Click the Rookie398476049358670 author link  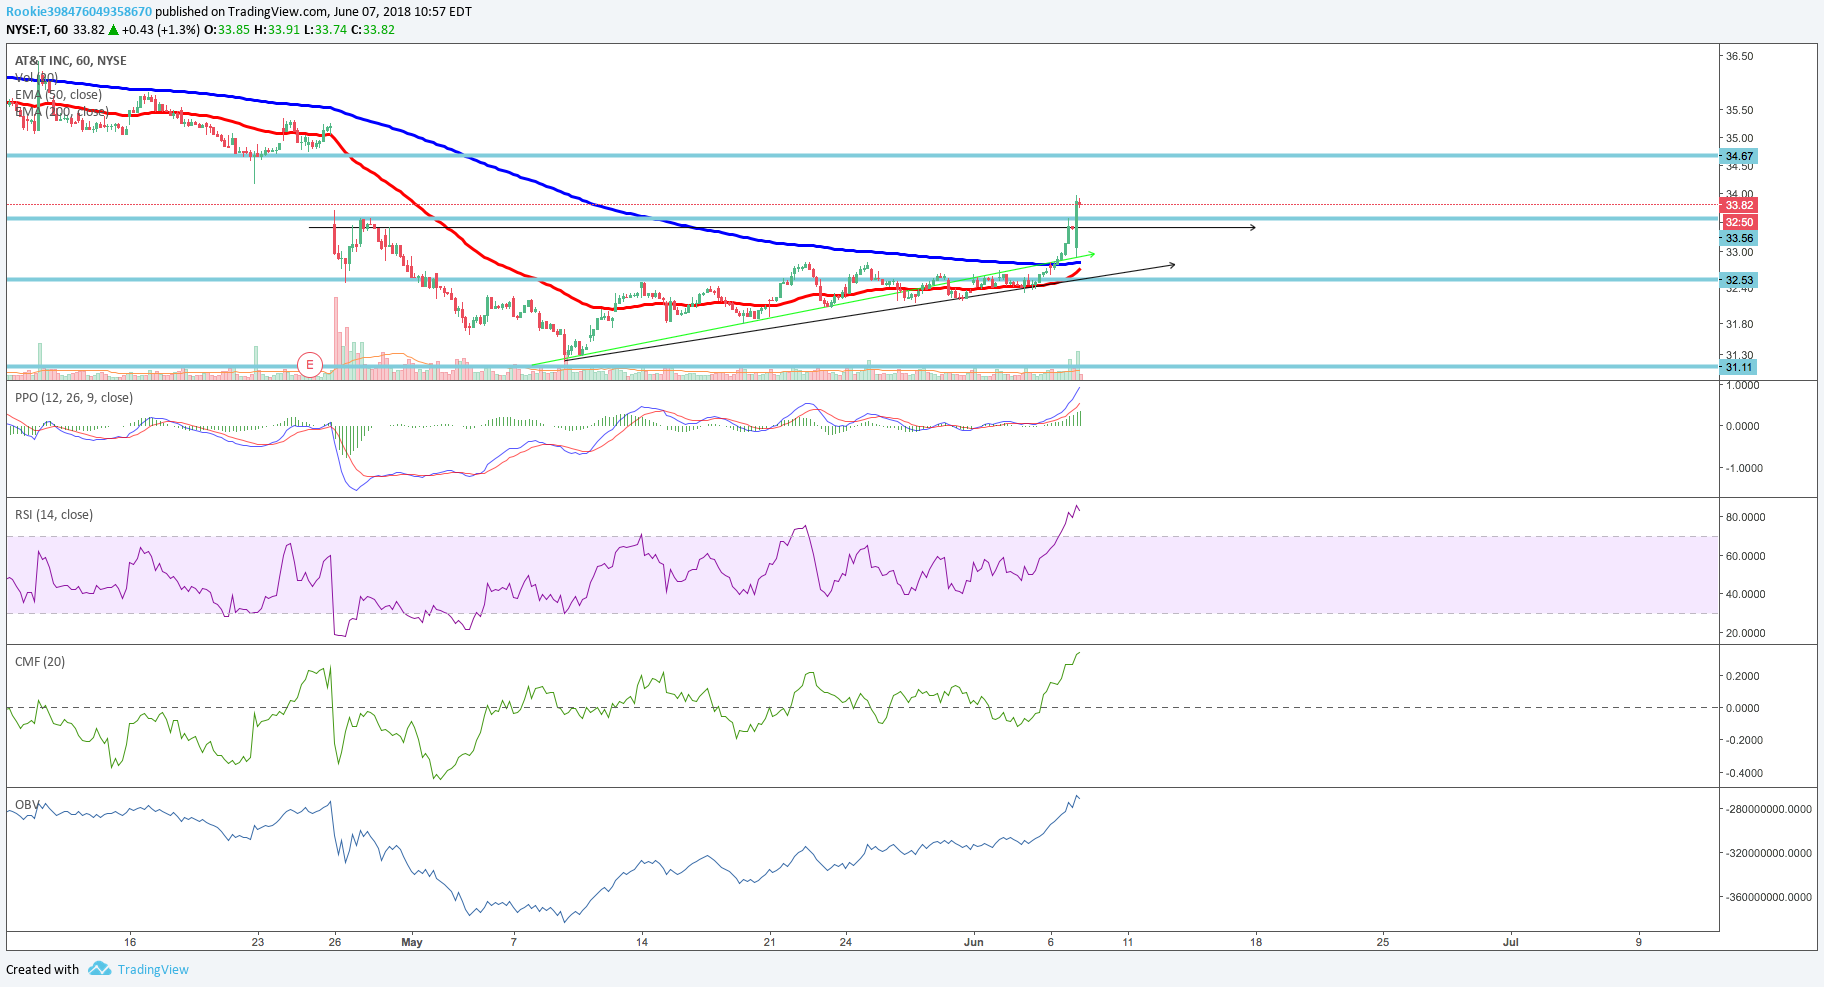79,12
